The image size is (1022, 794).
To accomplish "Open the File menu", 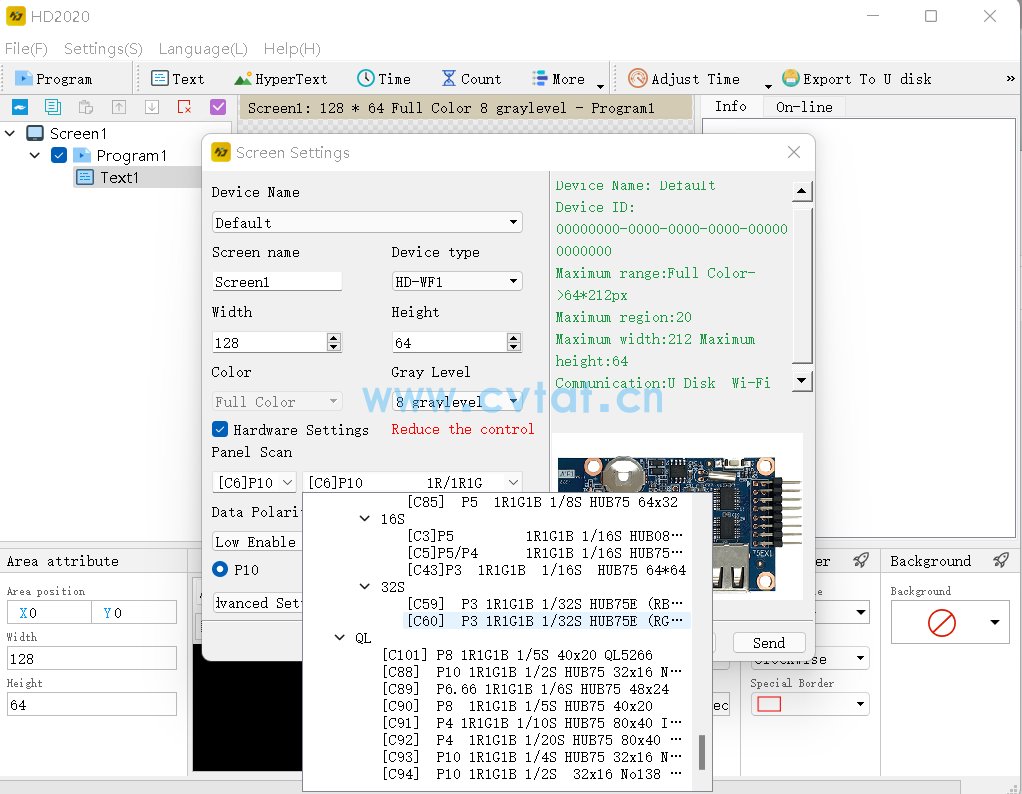I will tap(26, 49).
